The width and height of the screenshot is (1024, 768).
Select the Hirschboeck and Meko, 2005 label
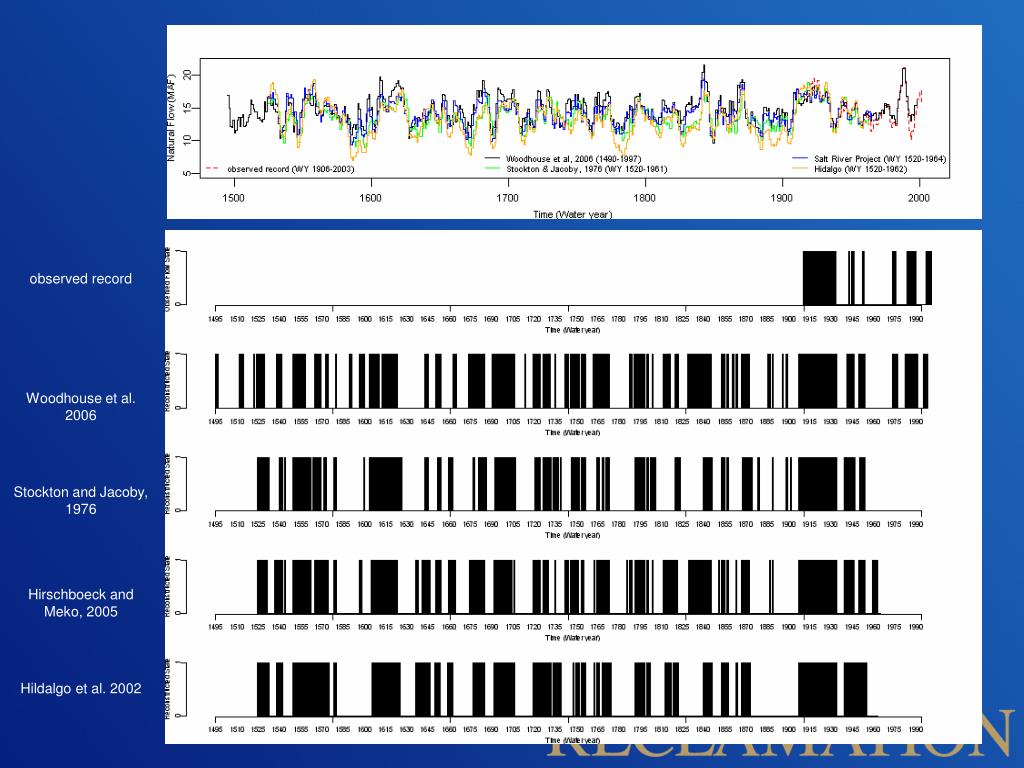(80, 603)
